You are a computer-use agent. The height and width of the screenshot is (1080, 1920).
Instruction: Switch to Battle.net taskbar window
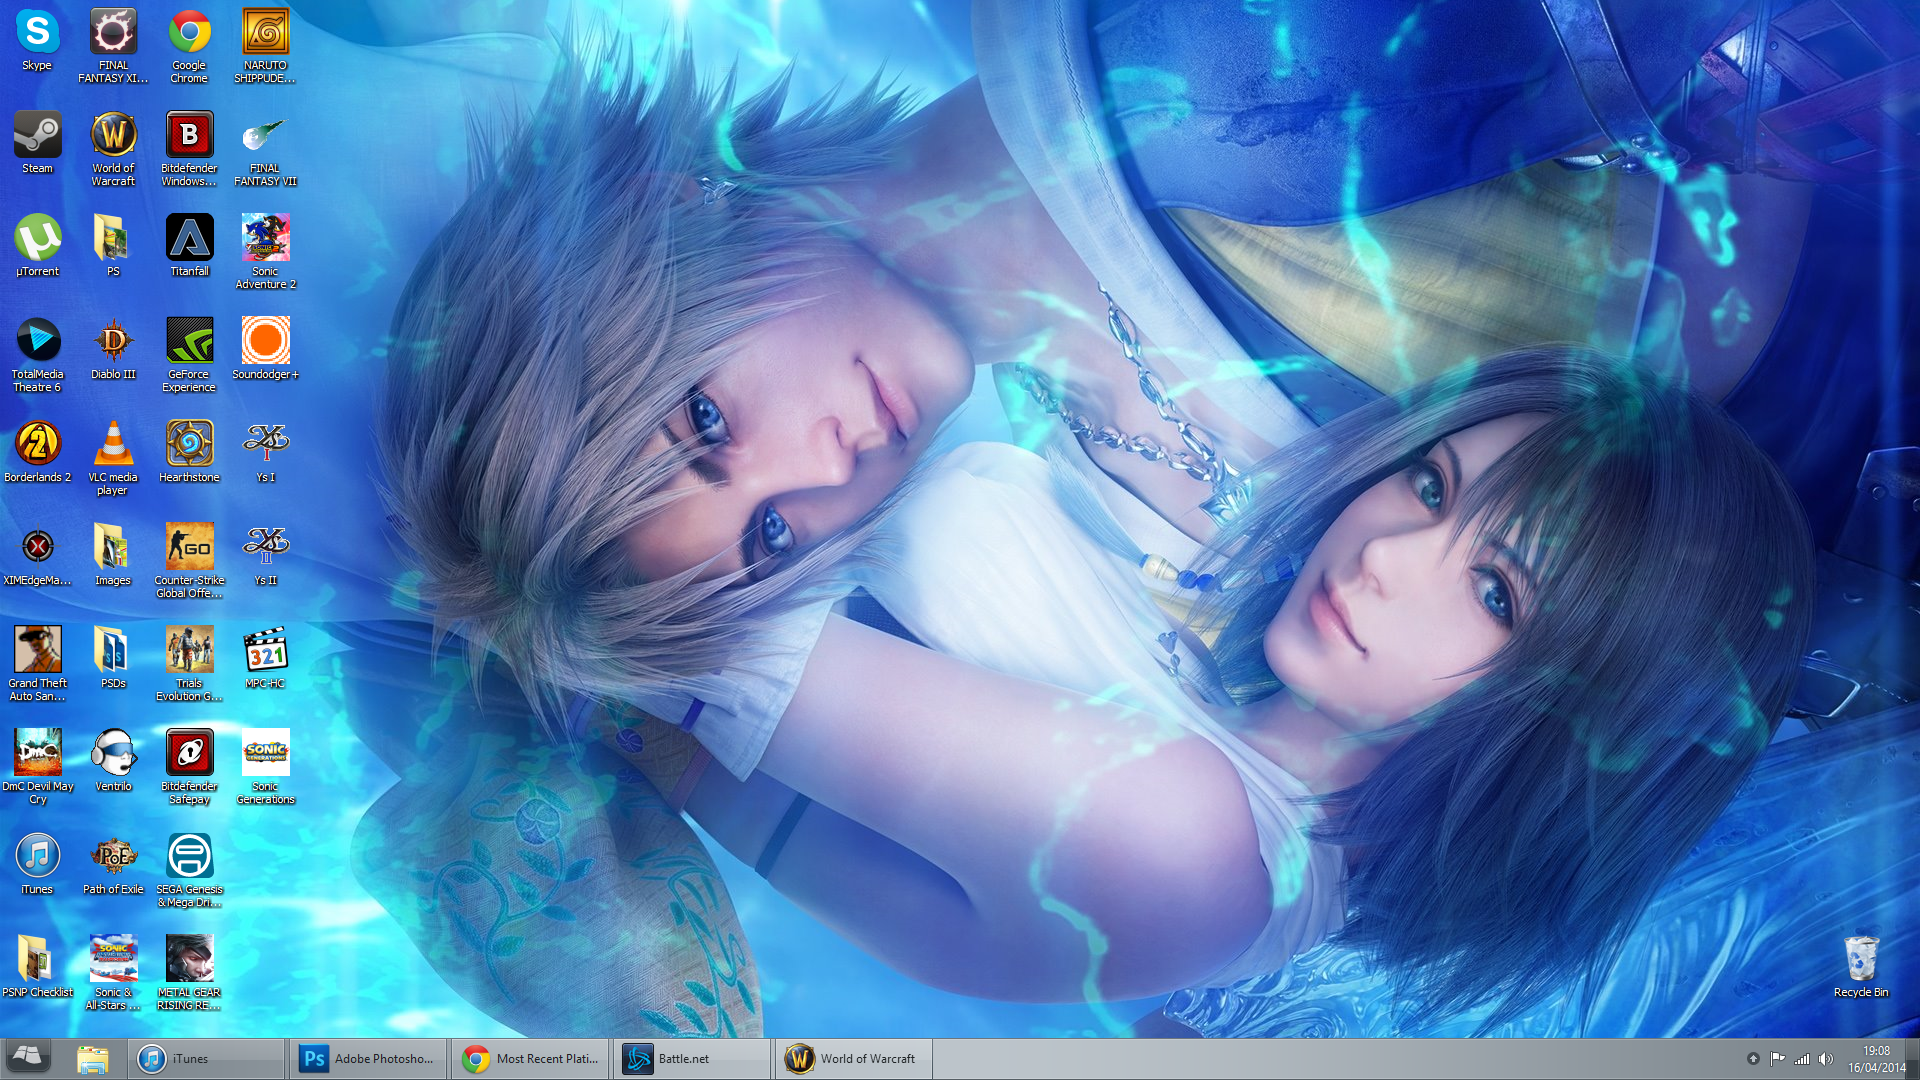pyautogui.click(x=692, y=1059)
